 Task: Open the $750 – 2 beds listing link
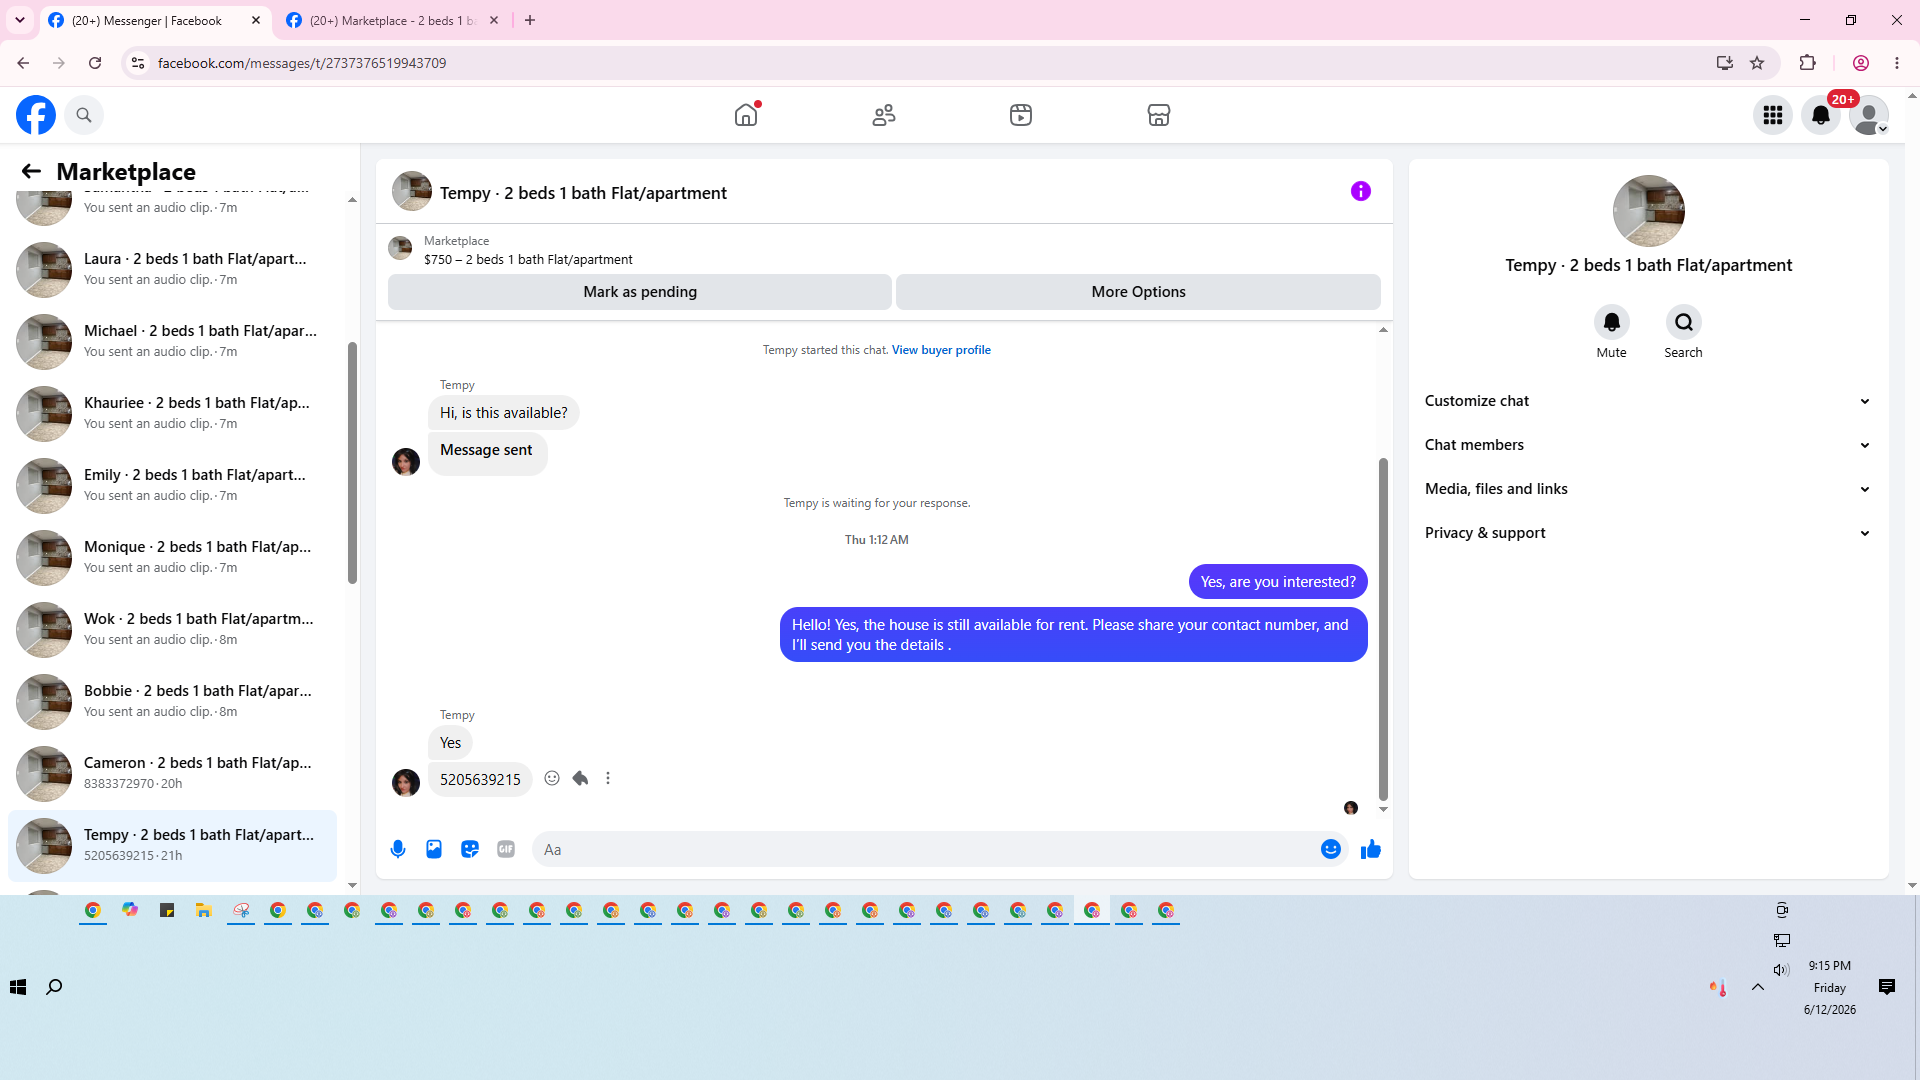[528, 259]
